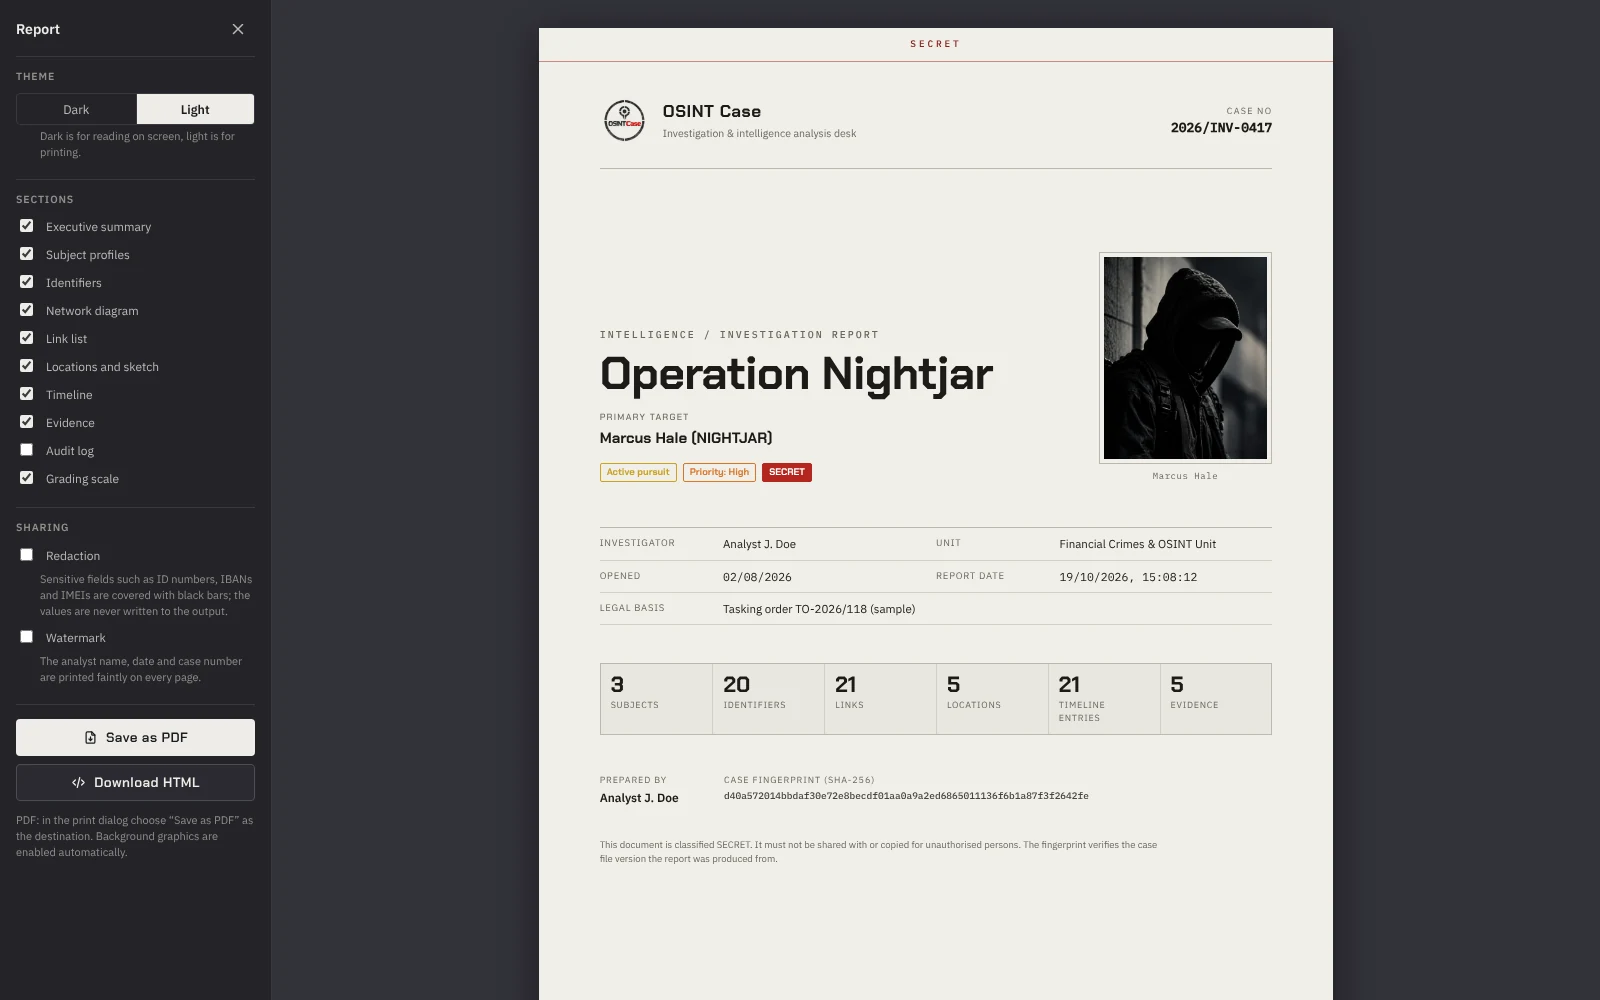
Task: Click the Priority: High badge
Action: coord(719,472)
